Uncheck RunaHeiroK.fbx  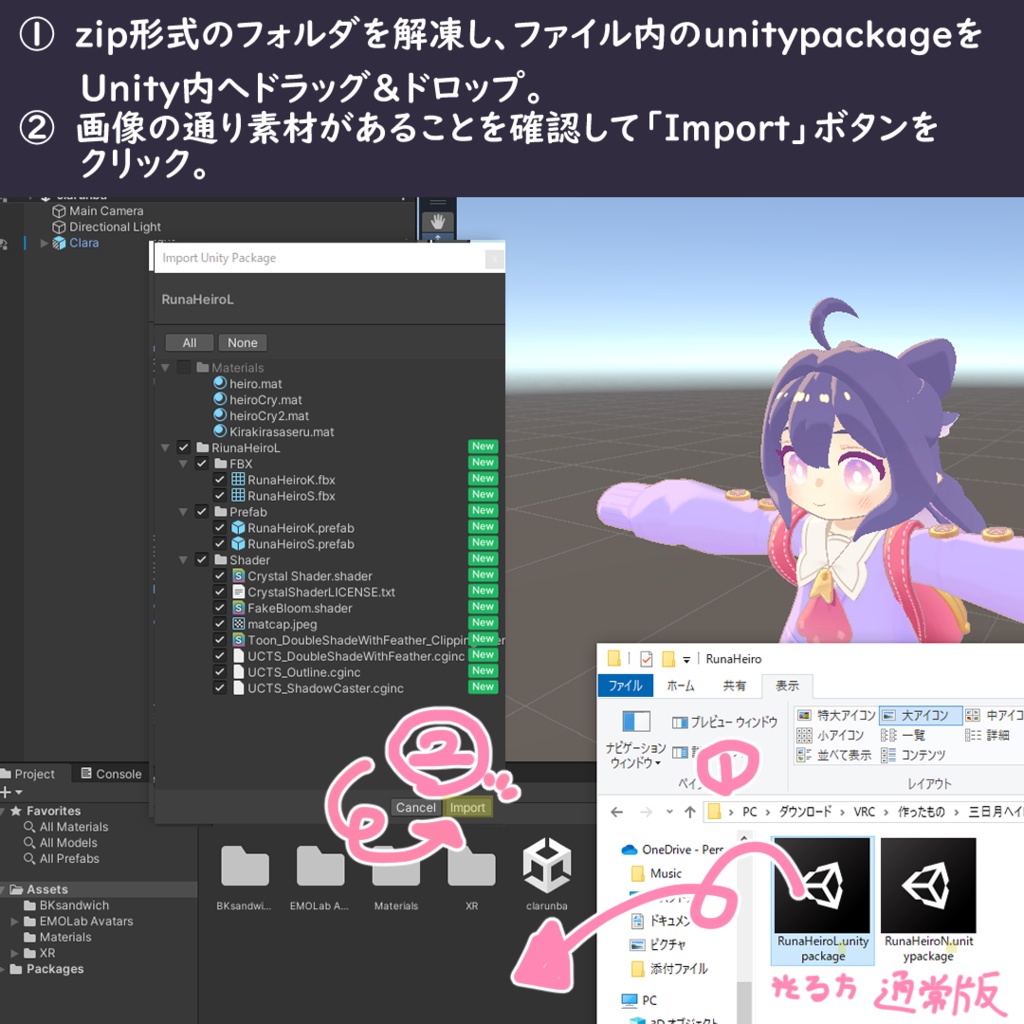tap(220, 480)
